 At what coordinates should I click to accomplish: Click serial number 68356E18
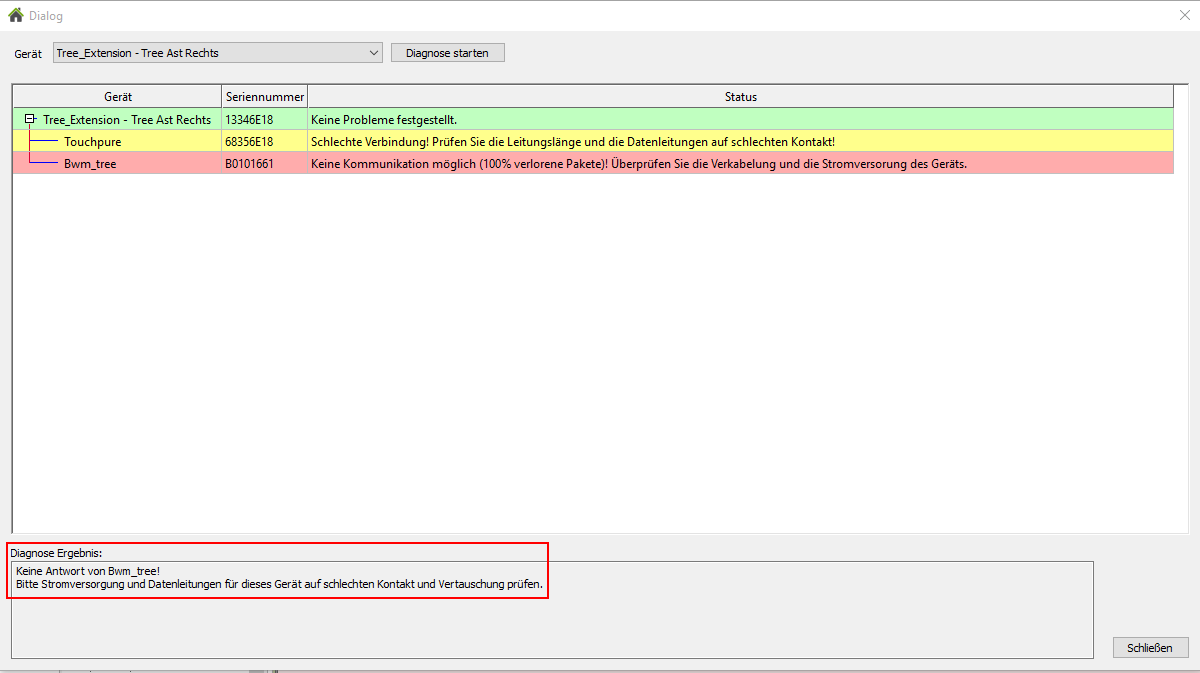[249, 142]
